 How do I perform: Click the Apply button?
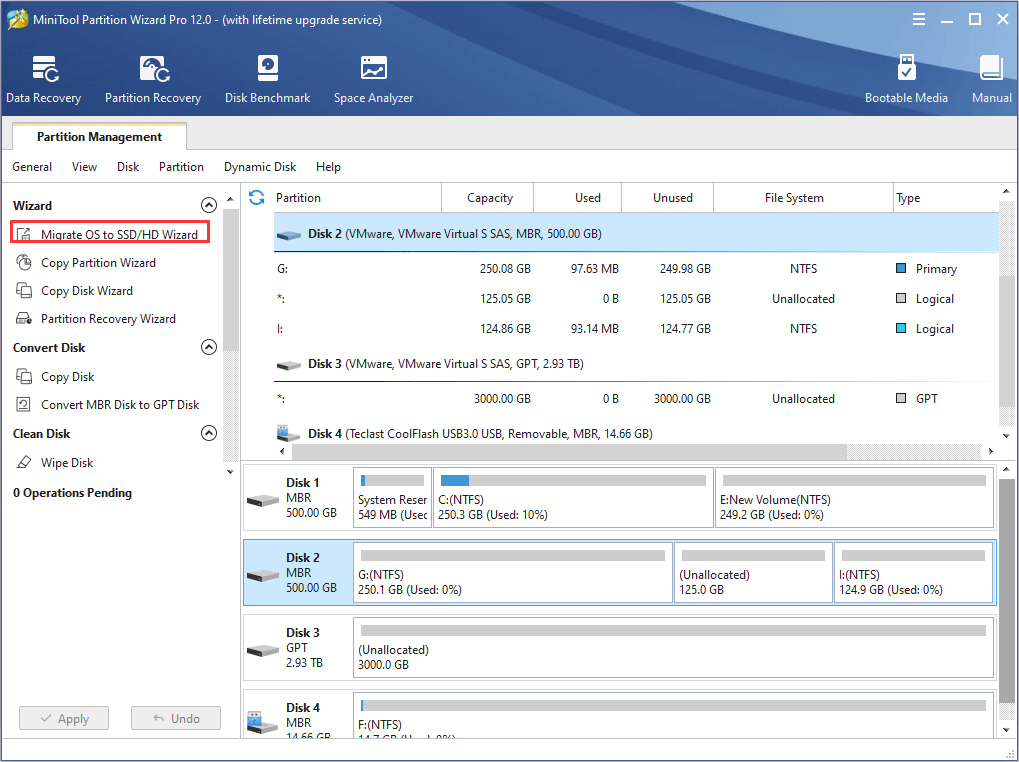tap(64, 718)
